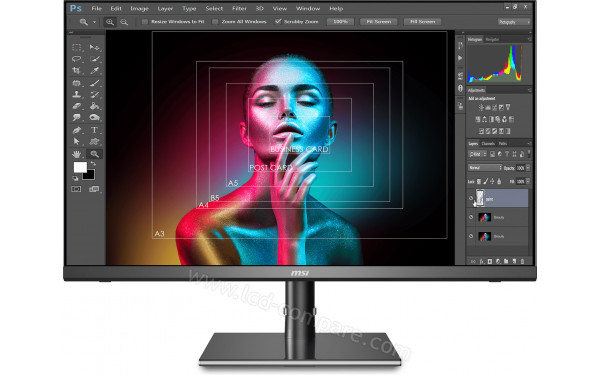This screenshot has width=600, height=375.
Task: Click the Actions play icon in side dock
Action: coord(460,58)
